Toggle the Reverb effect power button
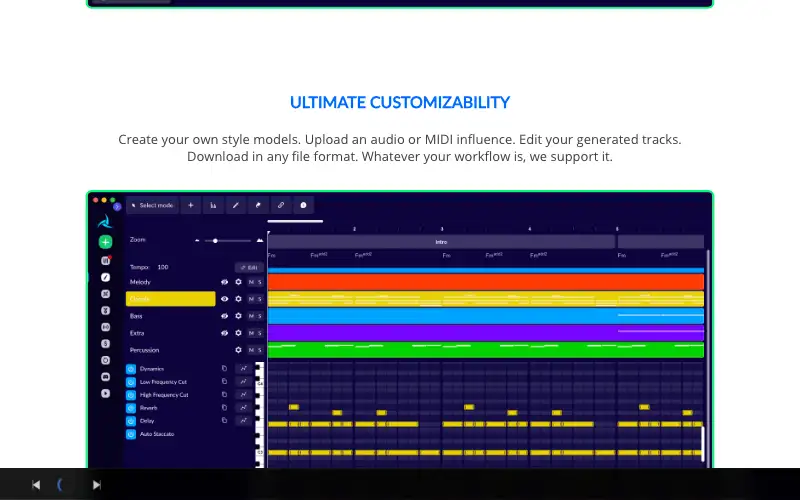This screenshot has height=500, width=800. [x=131, y=408]
